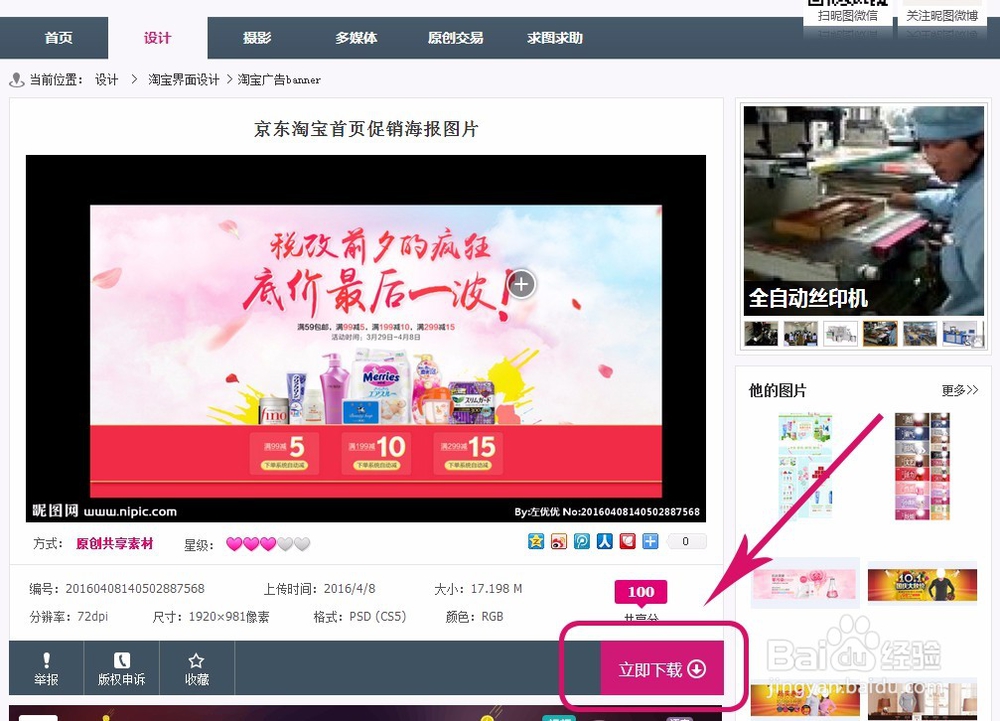Image resolution: width=1000 pixels, height=721 pixels.
Task: Click the 颜色 RGB text
Action: click(474, 616)
